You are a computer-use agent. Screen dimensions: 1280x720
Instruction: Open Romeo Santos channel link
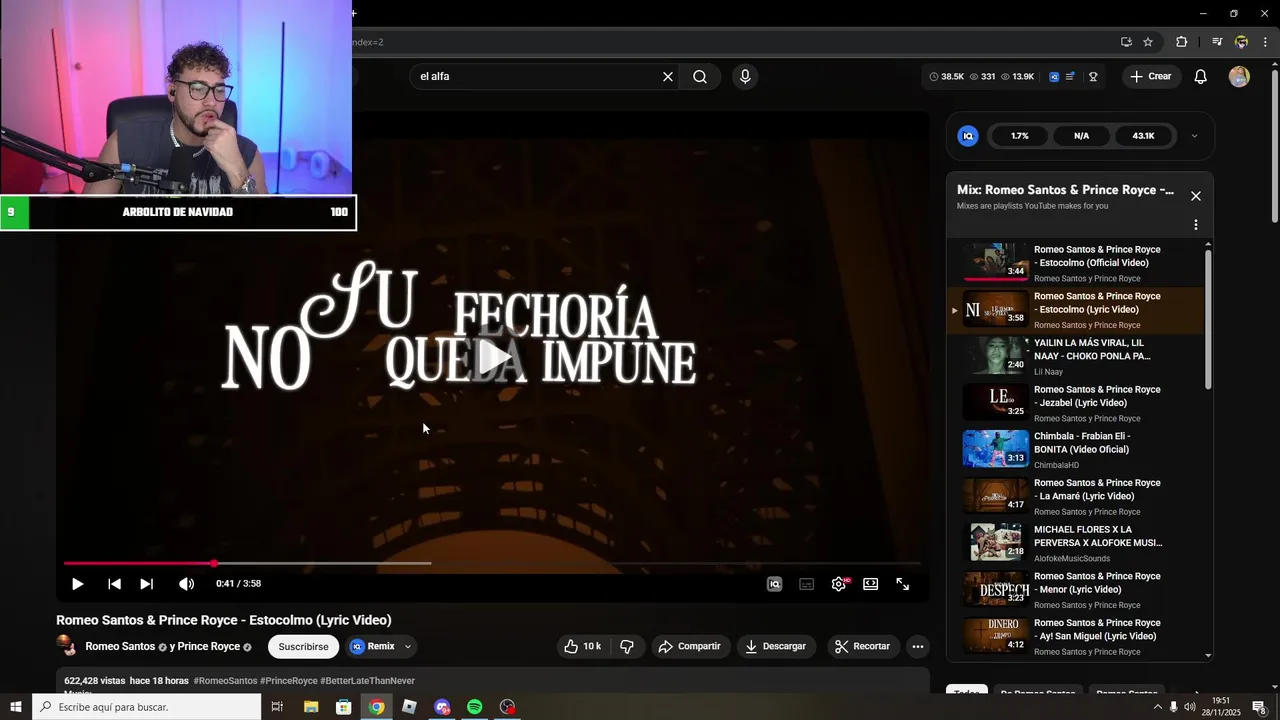pos(120,647)
